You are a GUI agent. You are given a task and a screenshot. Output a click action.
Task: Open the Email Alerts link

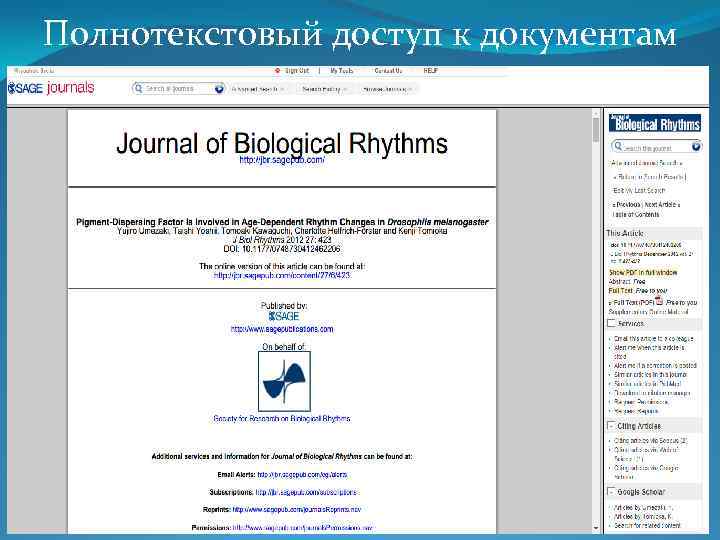click(302, 475)
